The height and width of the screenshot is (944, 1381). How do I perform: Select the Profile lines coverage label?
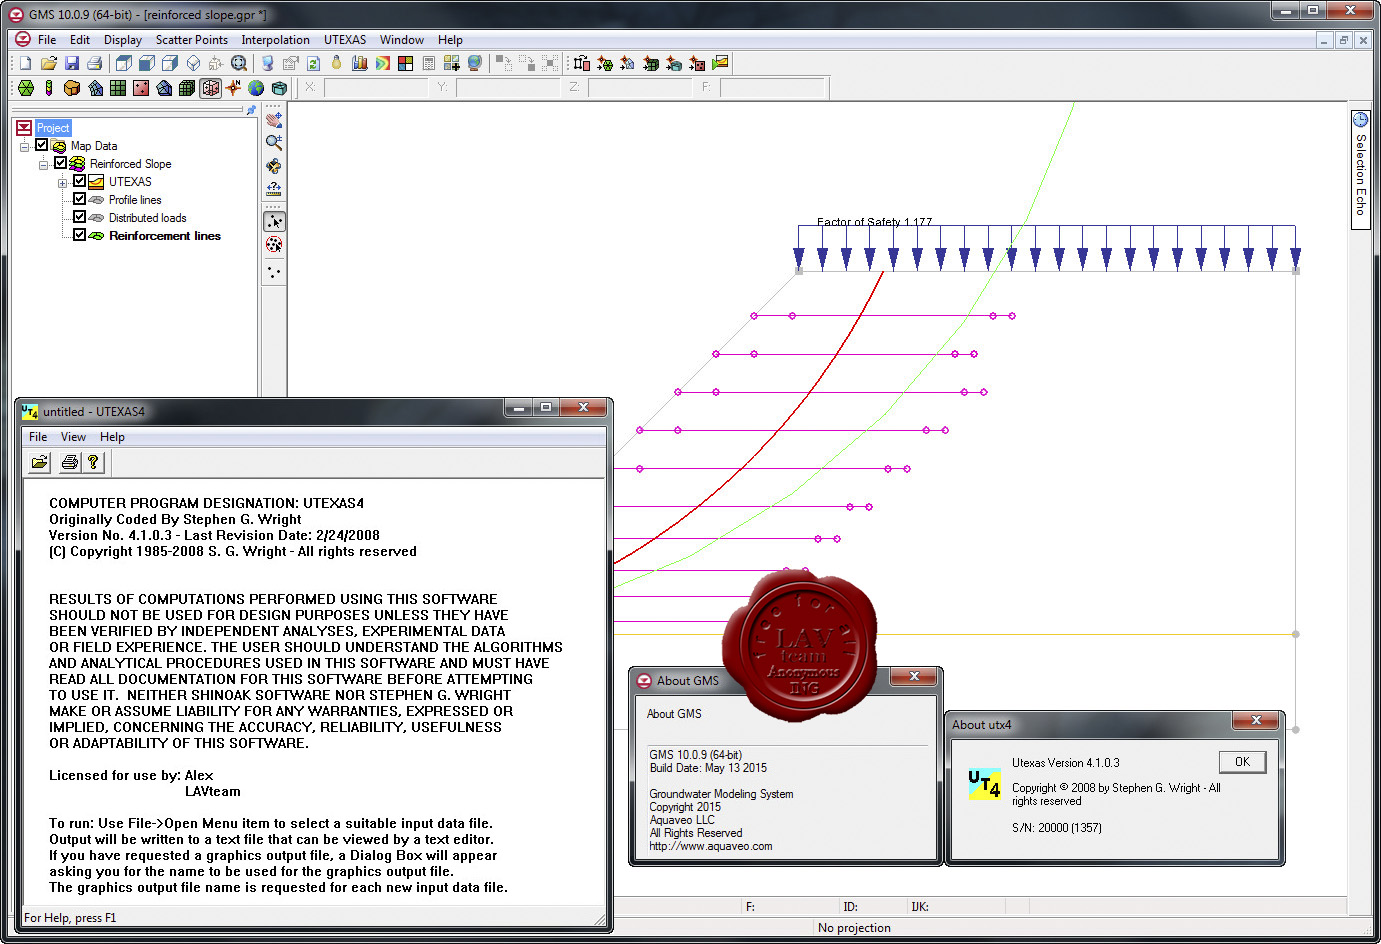pyautogui.click(x=135, y=200)
